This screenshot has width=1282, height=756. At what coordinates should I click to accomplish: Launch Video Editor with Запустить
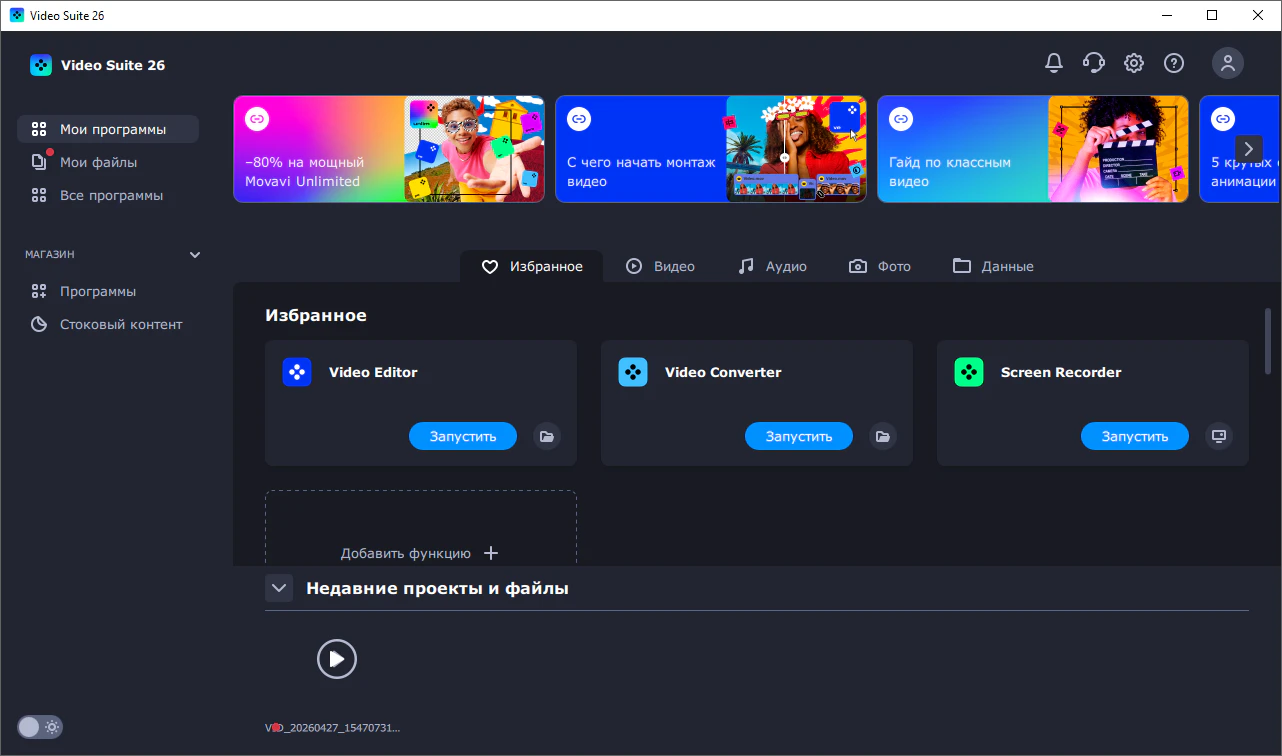(x=463, y=436)
